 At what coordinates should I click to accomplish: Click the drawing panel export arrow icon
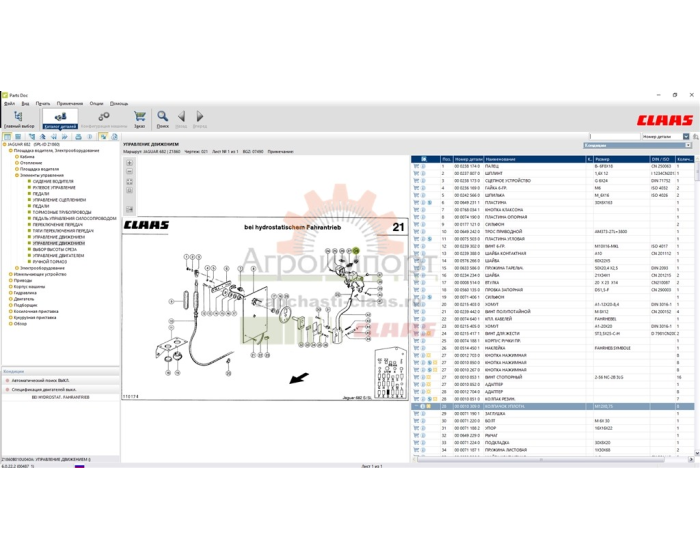click(129, 209)
